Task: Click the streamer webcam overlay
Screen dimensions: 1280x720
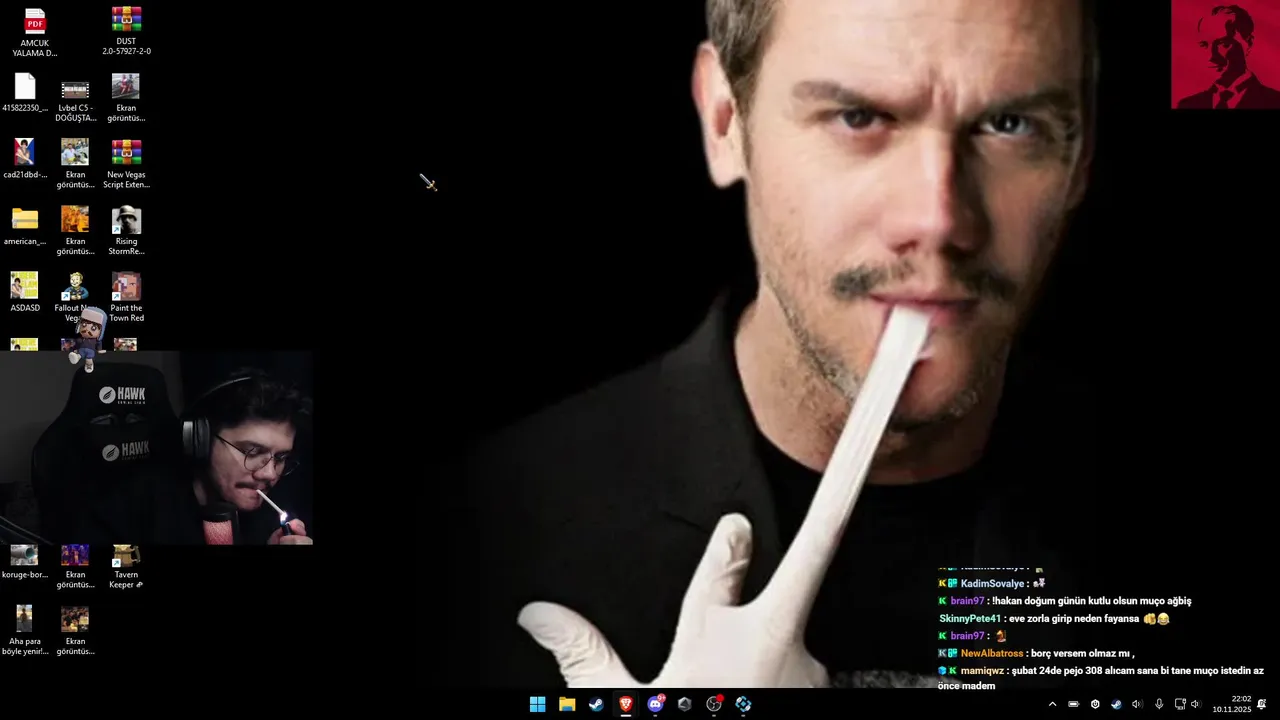Action: [x=156, y=448]
